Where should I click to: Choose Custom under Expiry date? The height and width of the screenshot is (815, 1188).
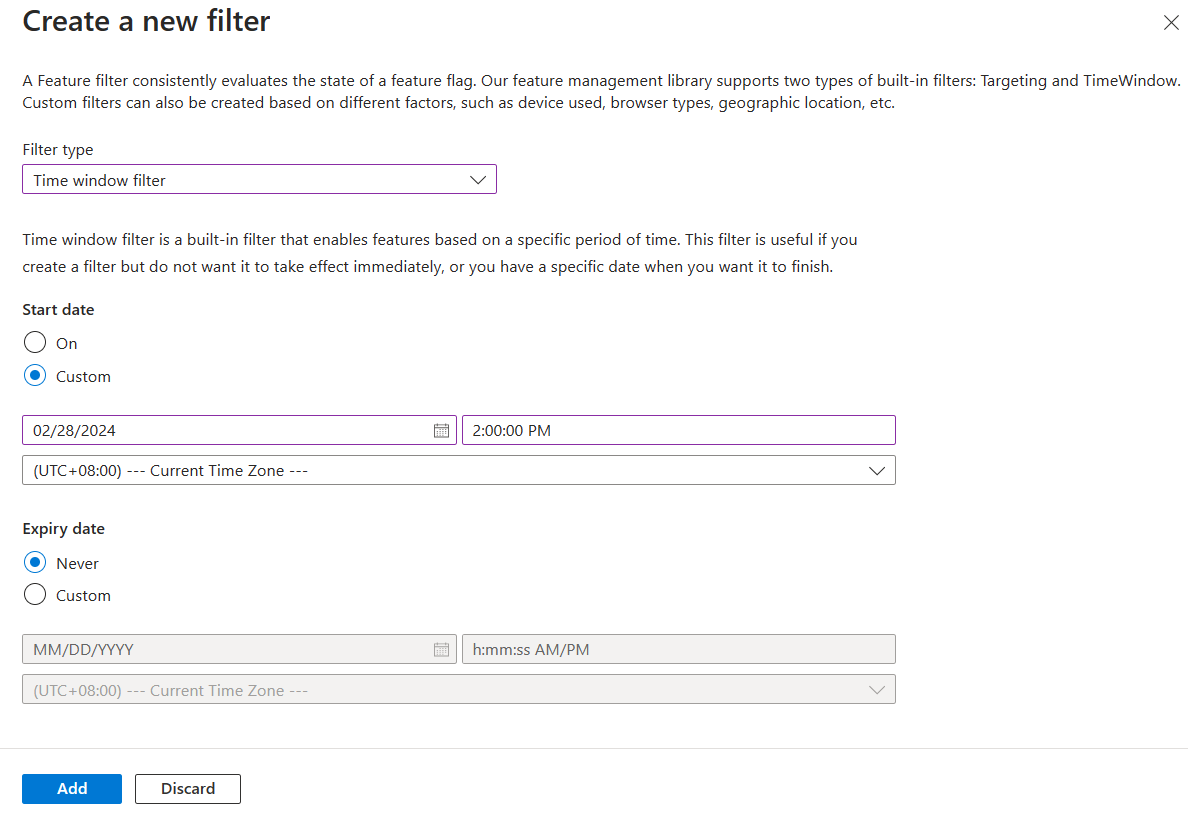coord(35,595)
